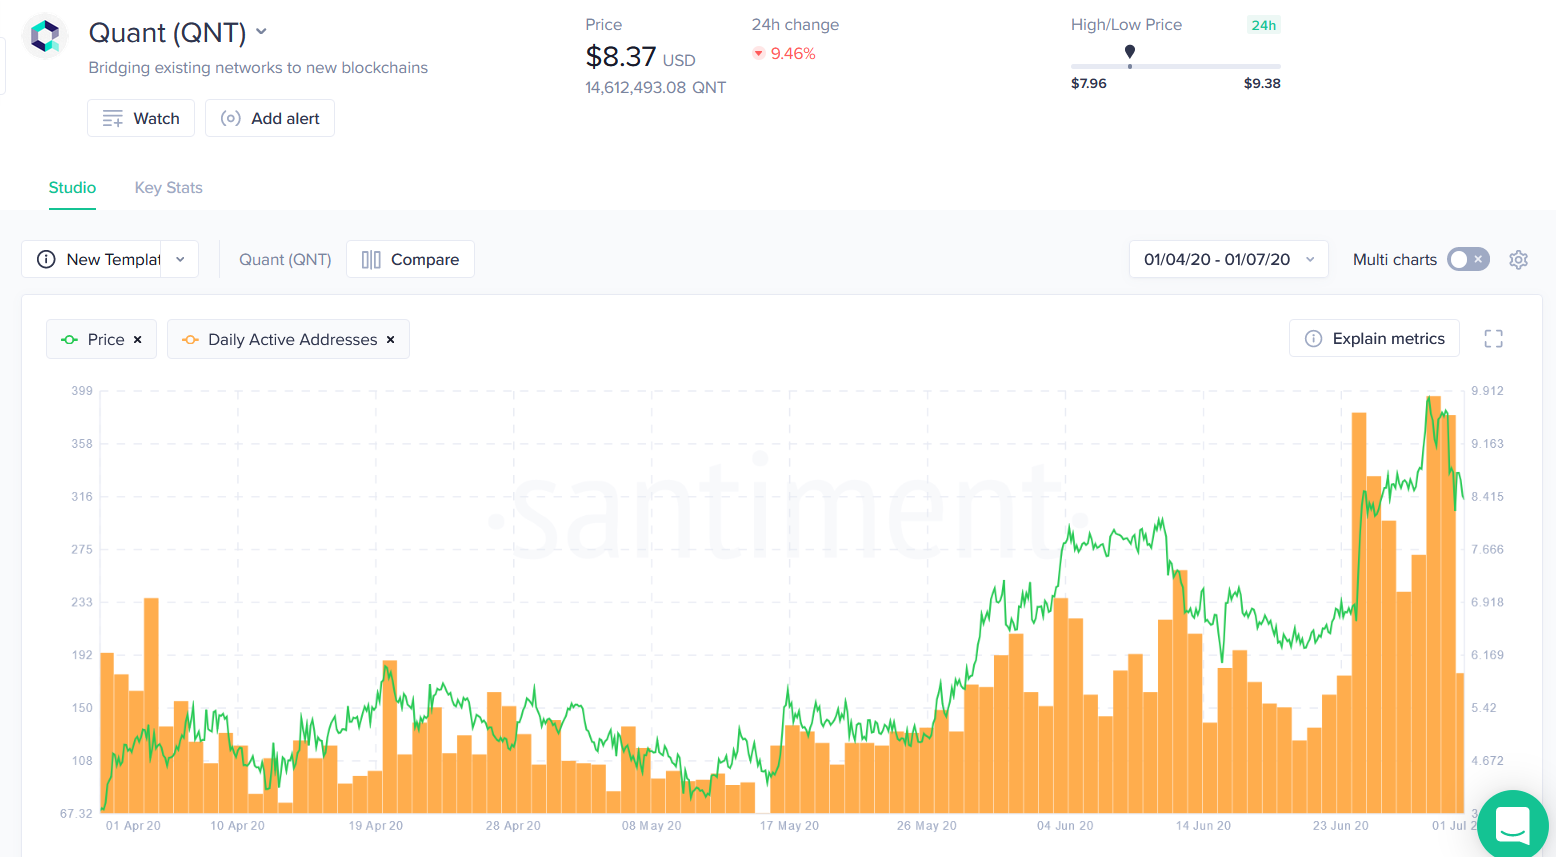
Task: Open the chat support bubble icon
Action: (1513, 826)
